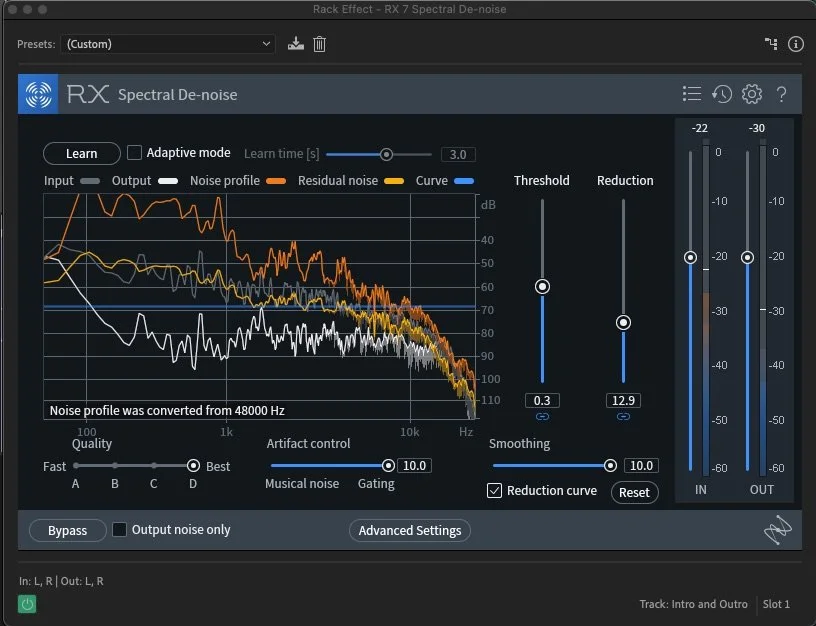
Task: Click the Artifact control slider handle
Action: click(x=388, y=466)
